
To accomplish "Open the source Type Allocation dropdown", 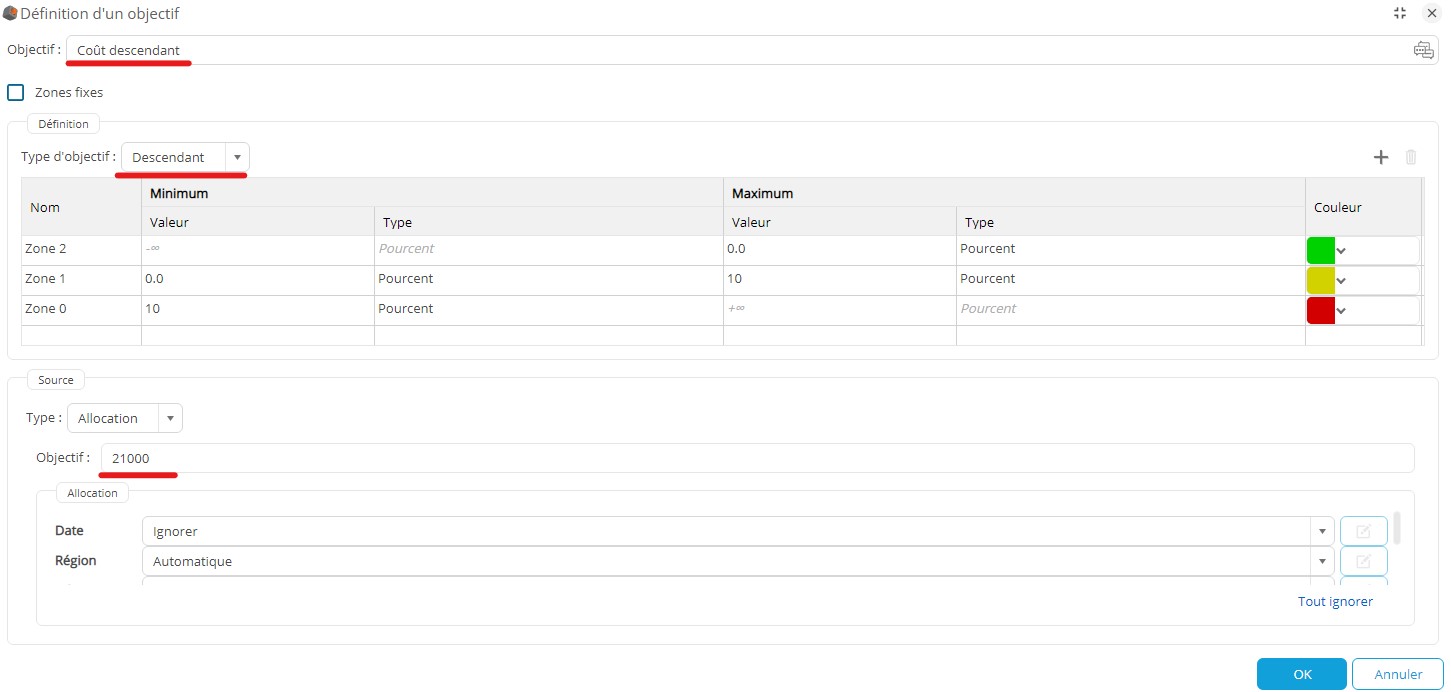I will [170, 418].
